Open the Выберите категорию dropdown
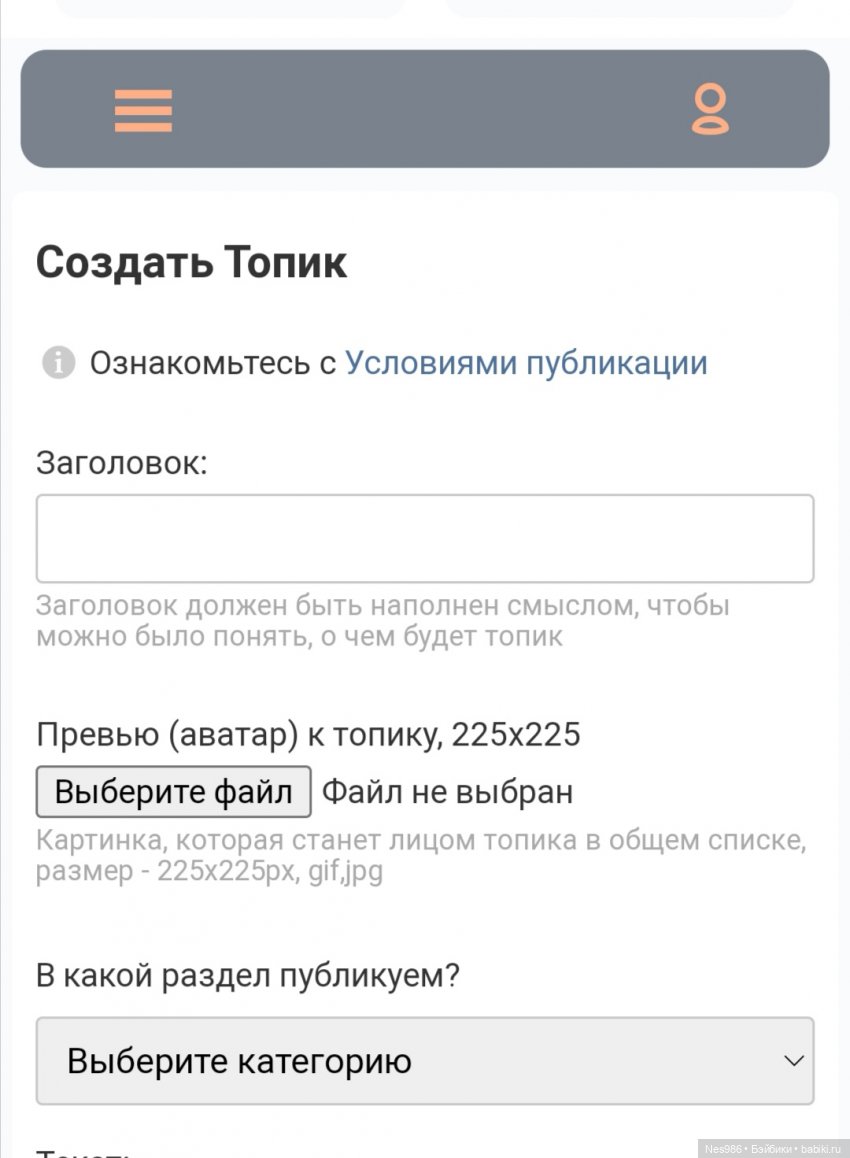 point(425,1061)
